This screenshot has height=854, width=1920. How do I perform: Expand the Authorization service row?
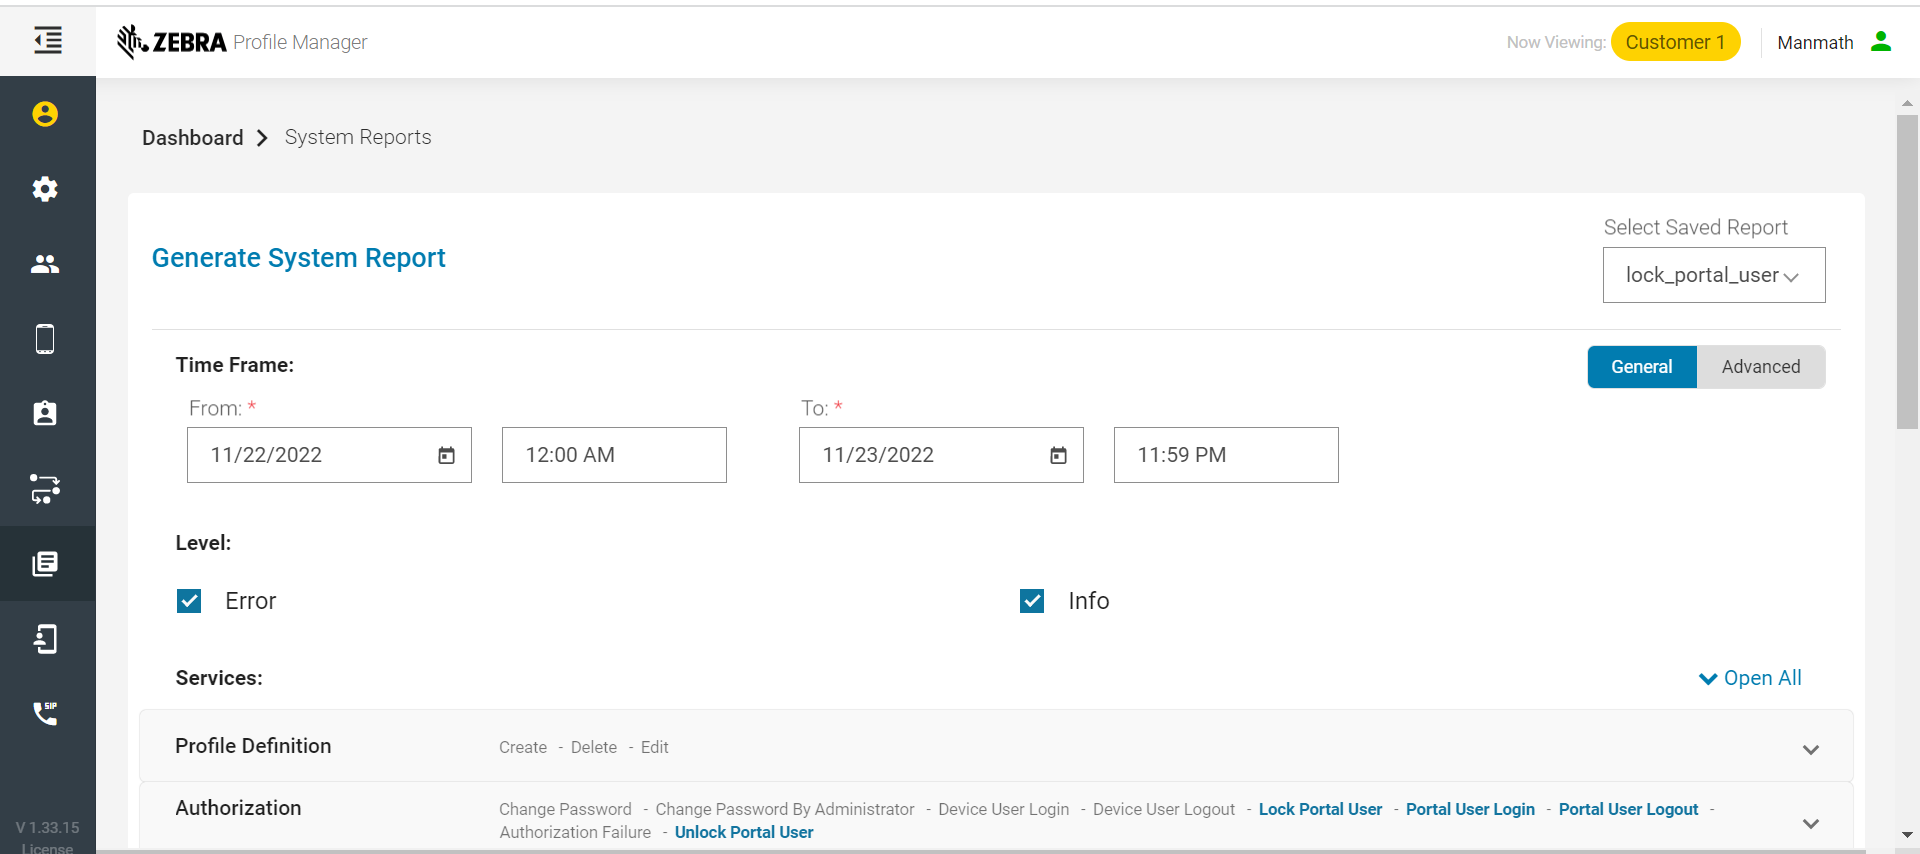(x=1810, y=823)
